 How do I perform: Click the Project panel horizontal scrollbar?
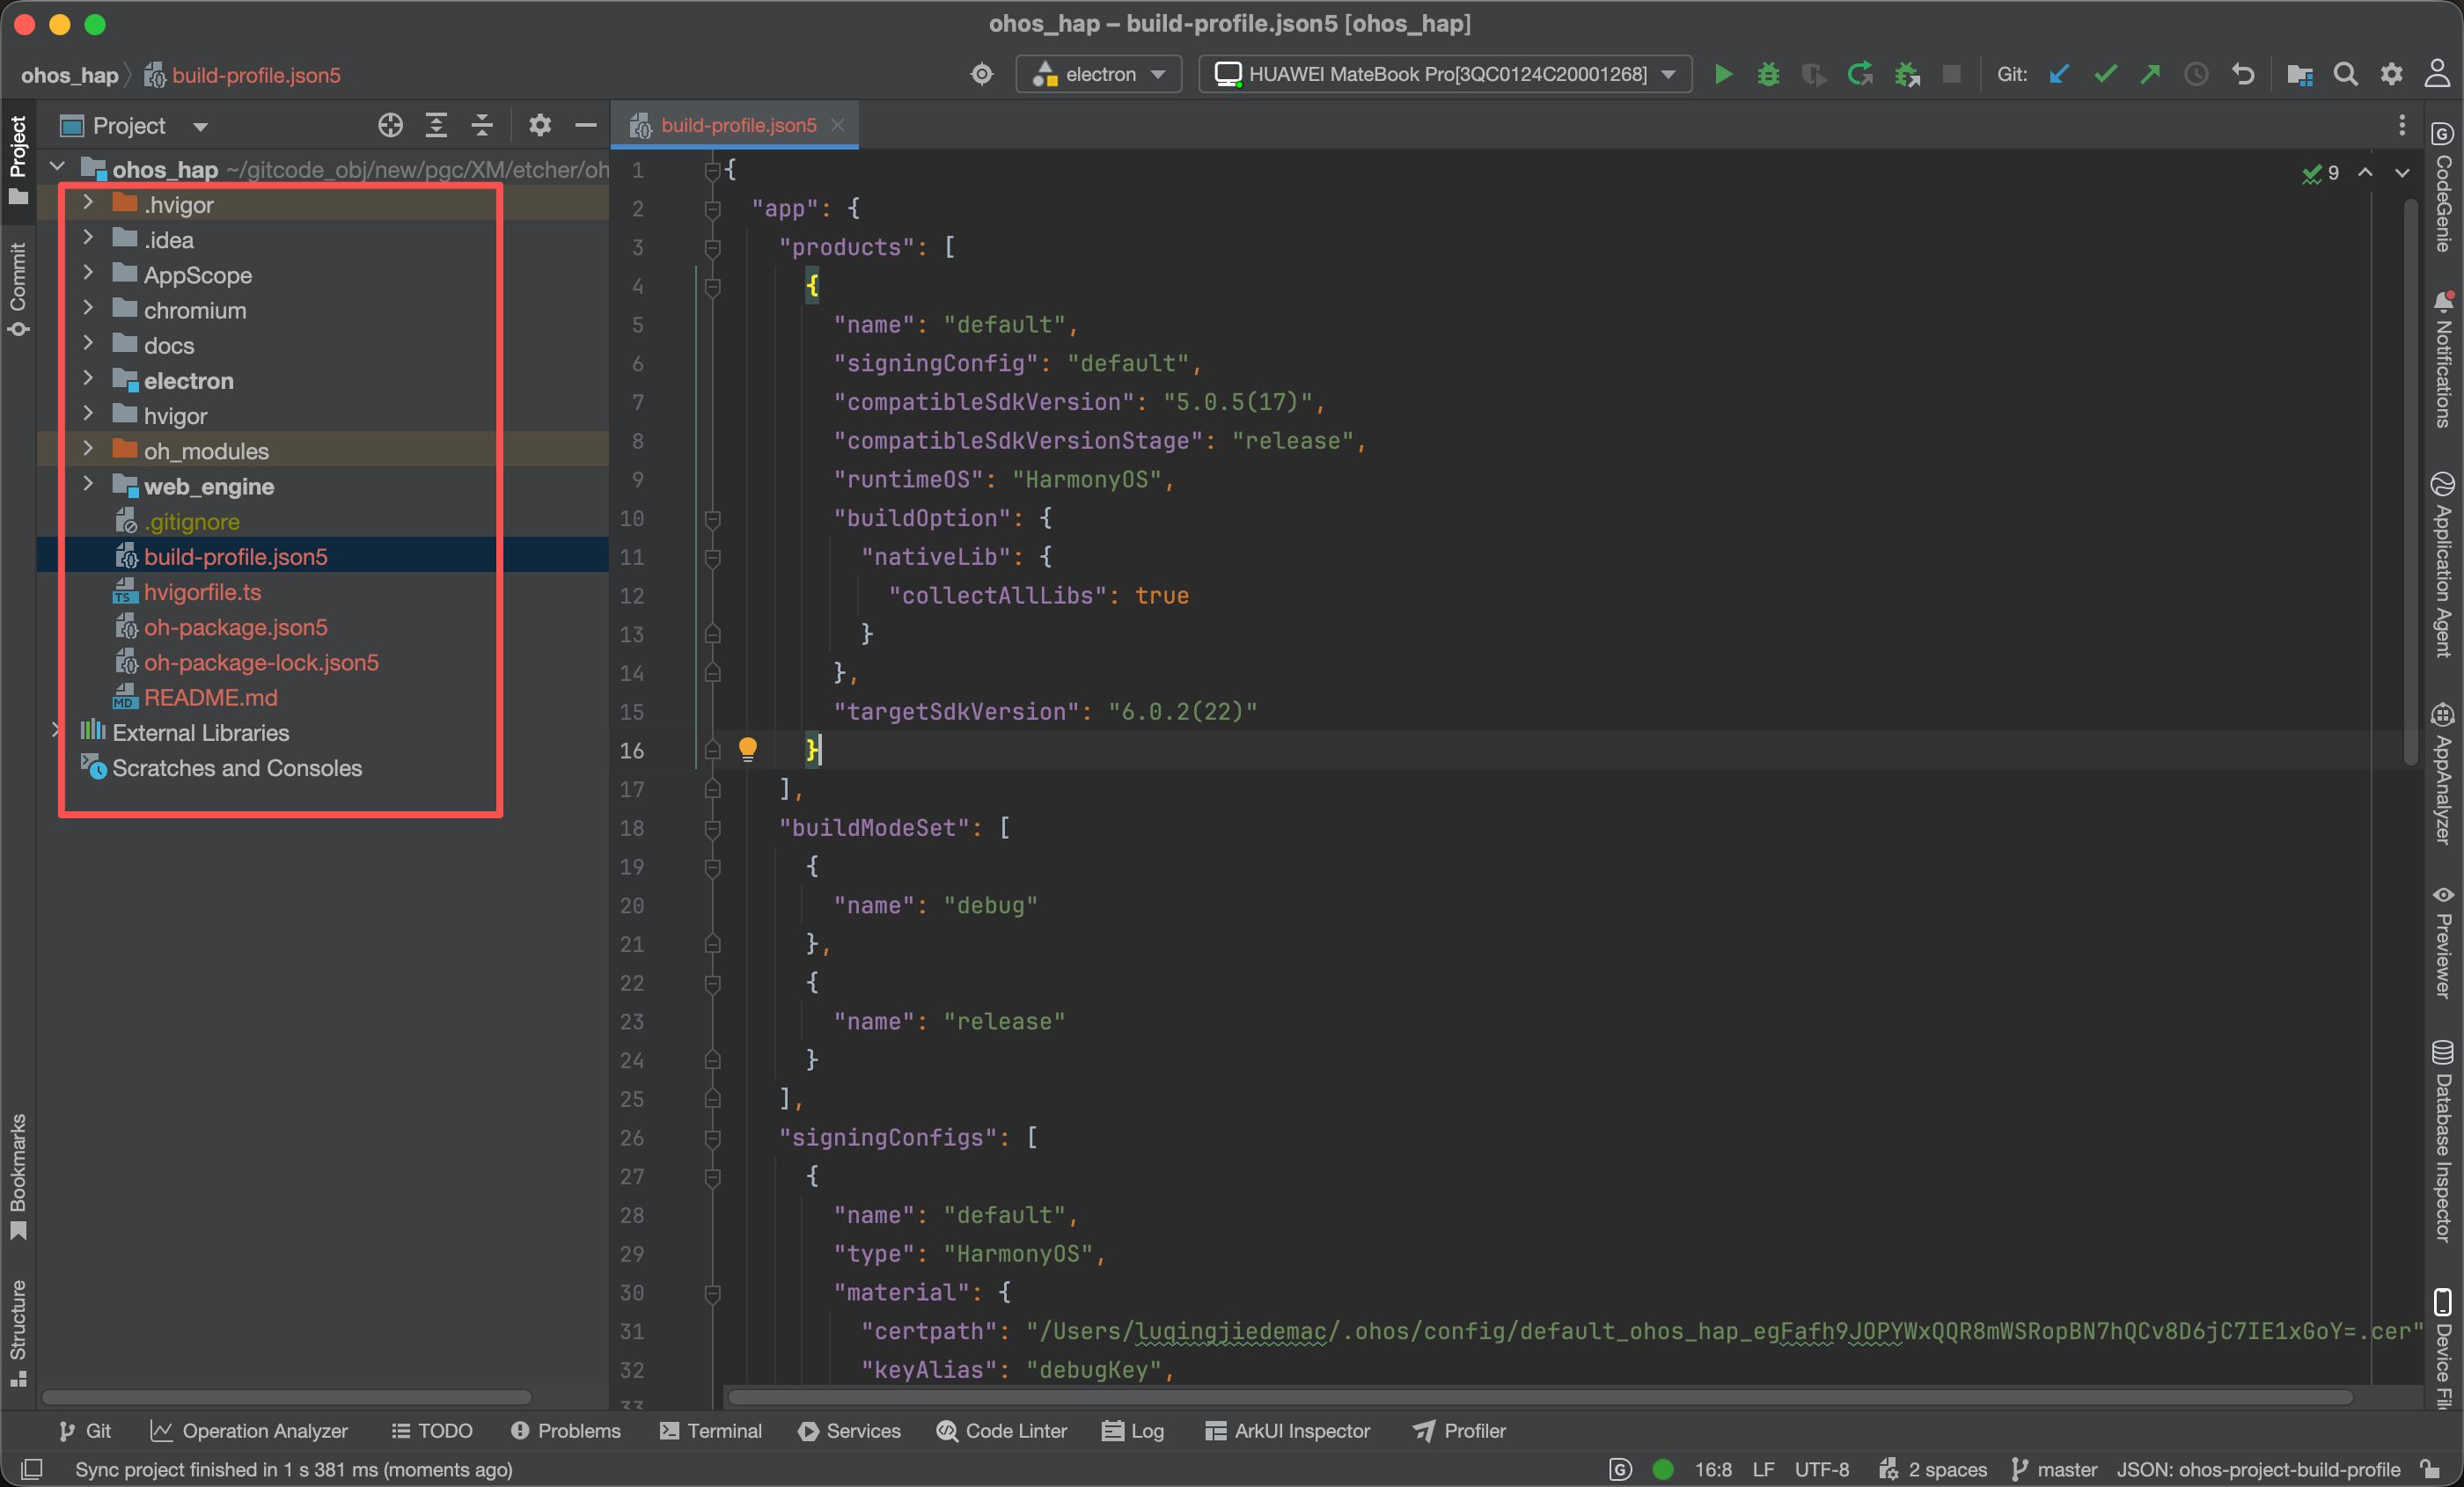[286, 1396]
